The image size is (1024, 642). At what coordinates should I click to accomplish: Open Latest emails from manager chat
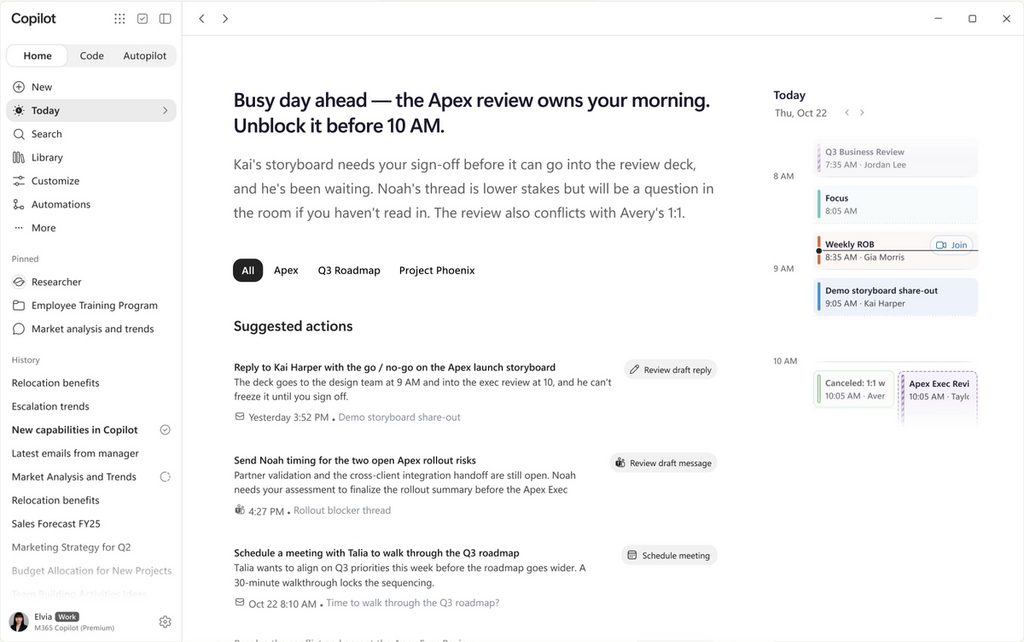[75, 453]
